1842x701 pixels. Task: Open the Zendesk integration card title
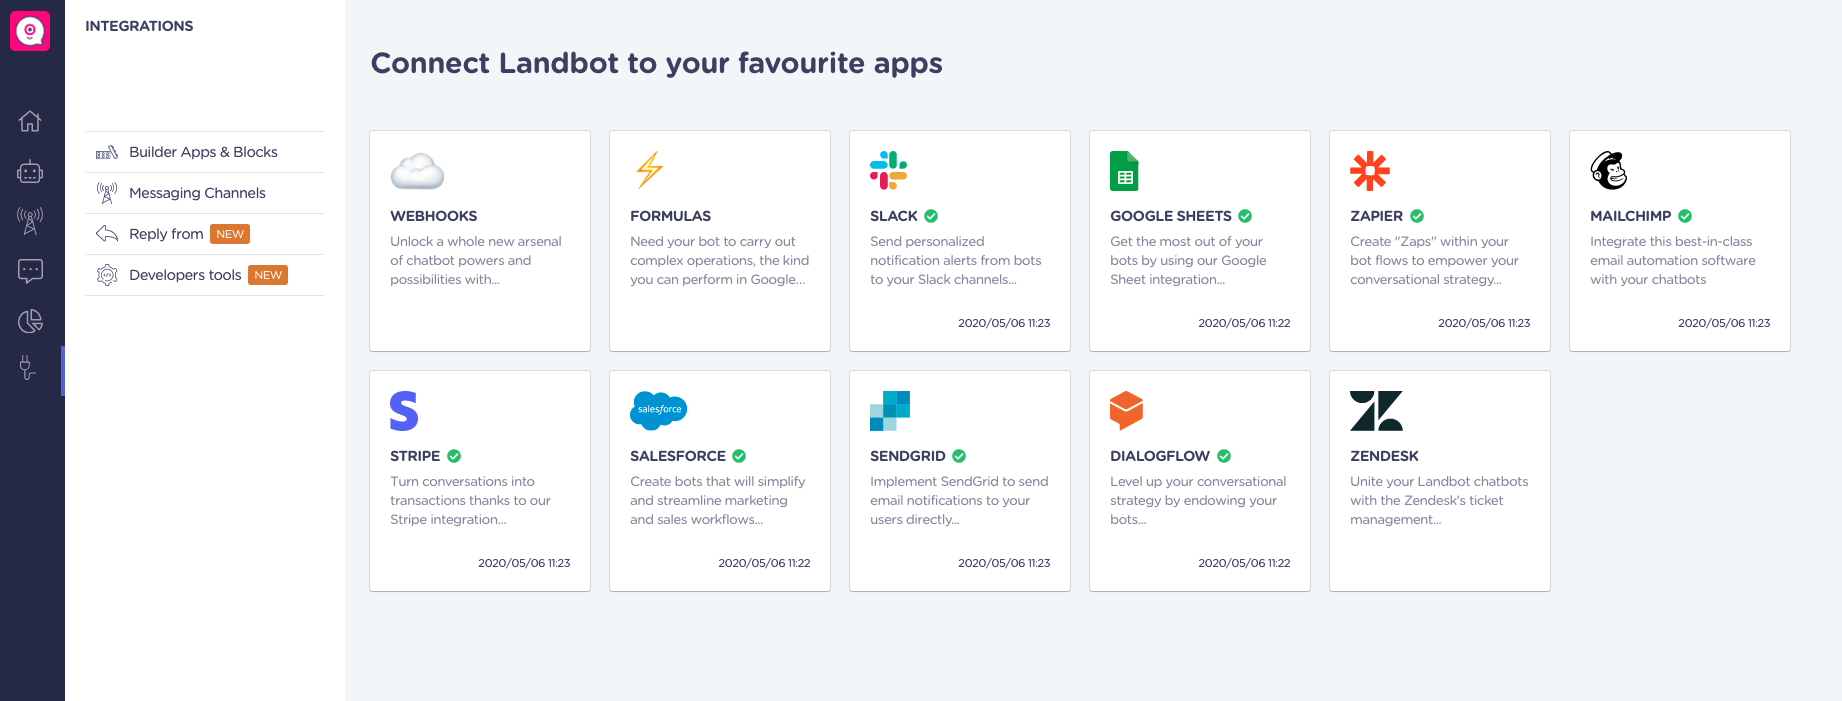point(1384,456)
